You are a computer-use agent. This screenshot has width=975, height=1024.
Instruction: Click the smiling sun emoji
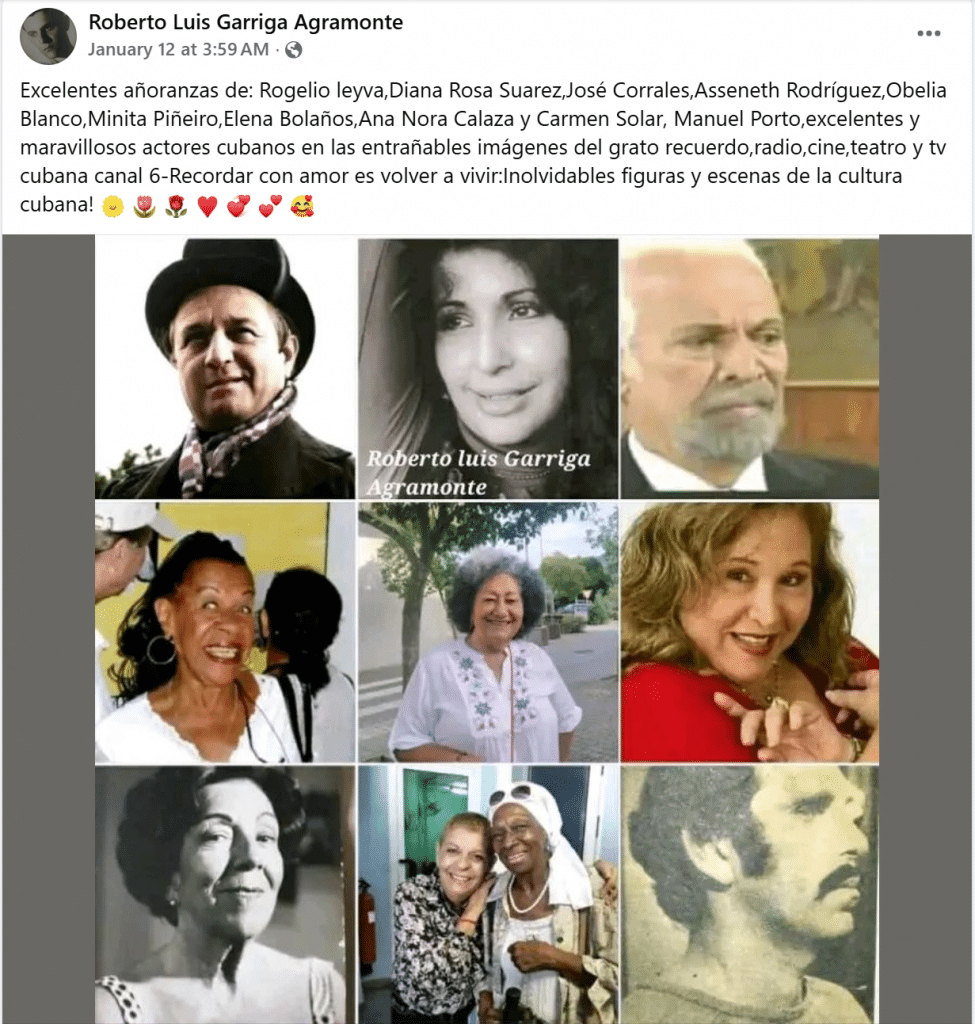tap(113, 206)
